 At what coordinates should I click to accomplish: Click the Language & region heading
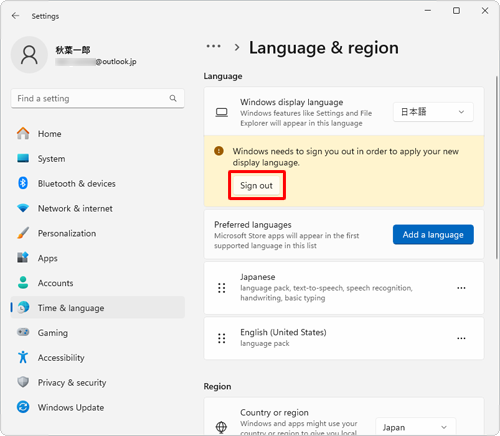[x=324, y=48]
